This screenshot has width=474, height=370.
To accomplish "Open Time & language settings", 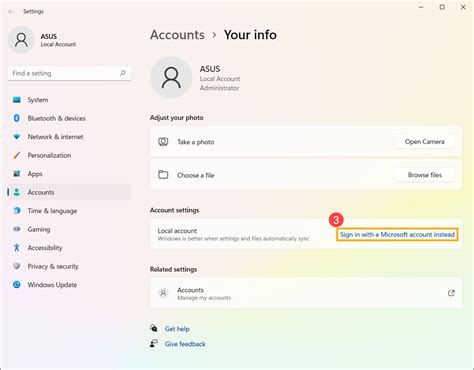I will point(69,211).
